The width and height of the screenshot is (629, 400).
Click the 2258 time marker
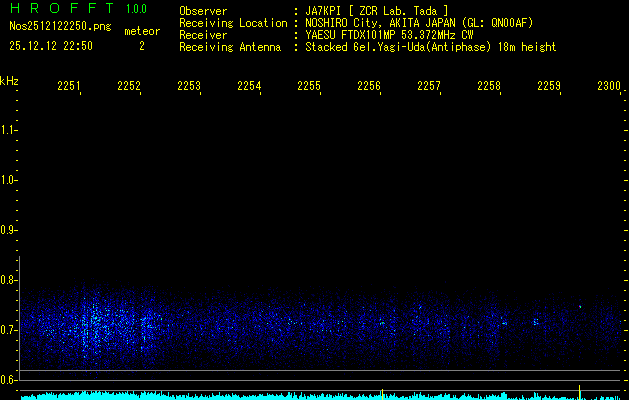click(x=489, y=87)
